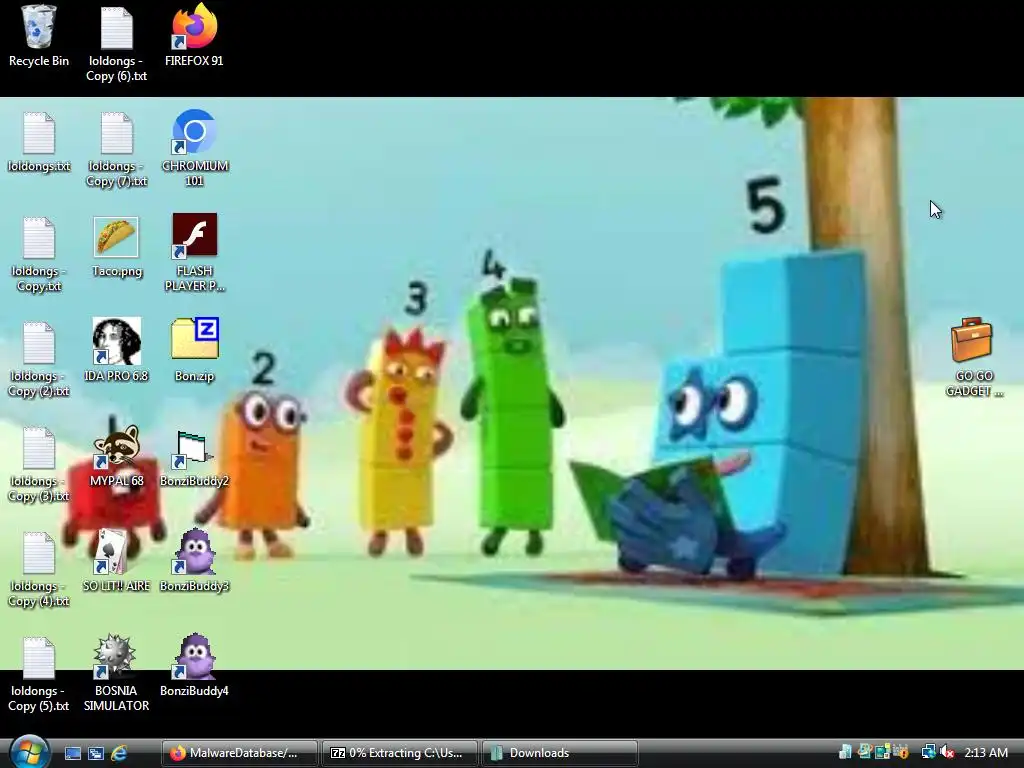Select loldongs.txt file icon

point(39,142)
